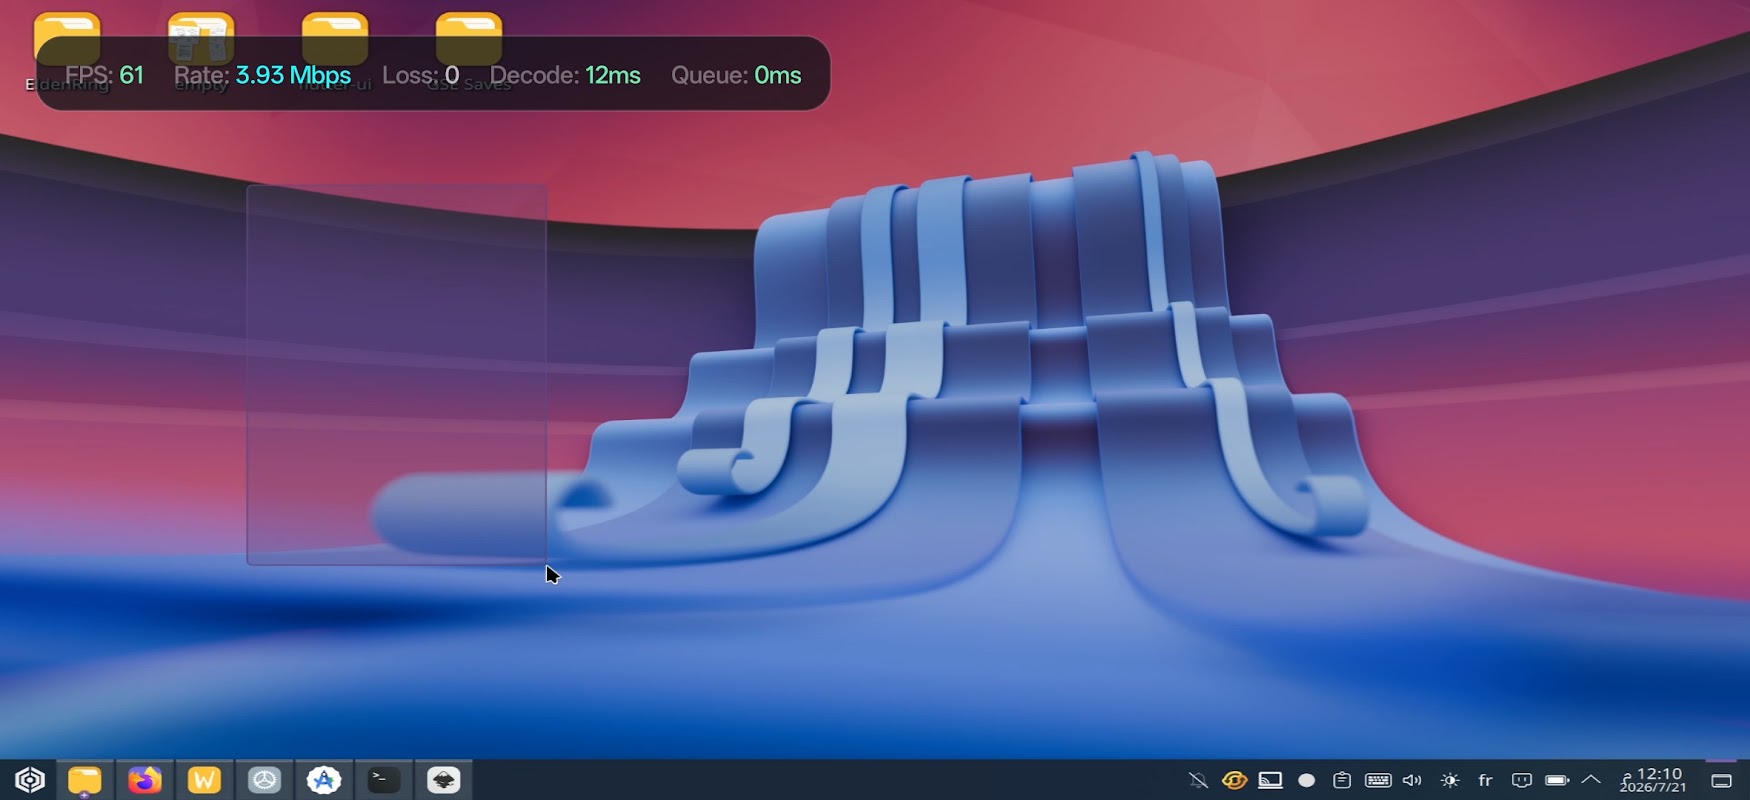Click the "Rate: 3.93 Mbps" overlay statistic
This screenshot has width=1750, height=800.
[262, 75]
